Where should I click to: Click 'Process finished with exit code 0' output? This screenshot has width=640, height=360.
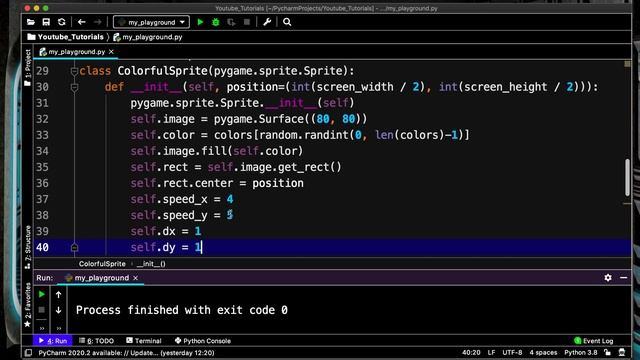coord(182,310)
